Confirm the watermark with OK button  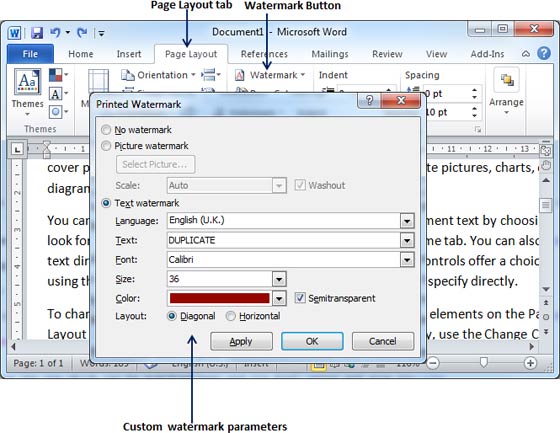[x=312, y=341]
